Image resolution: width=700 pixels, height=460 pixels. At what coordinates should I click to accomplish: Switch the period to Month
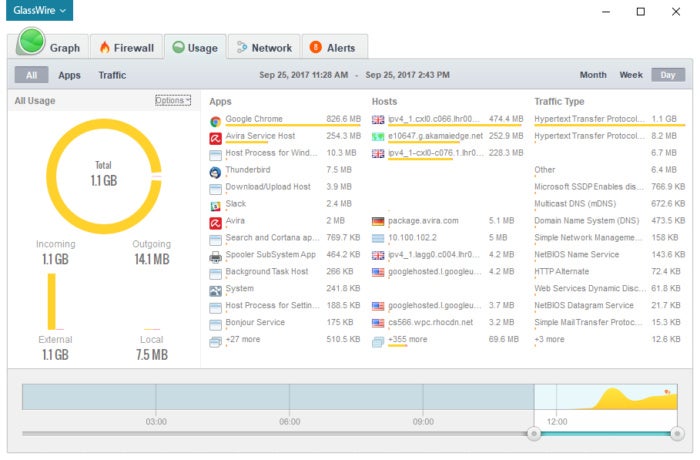tap(593, 75)
